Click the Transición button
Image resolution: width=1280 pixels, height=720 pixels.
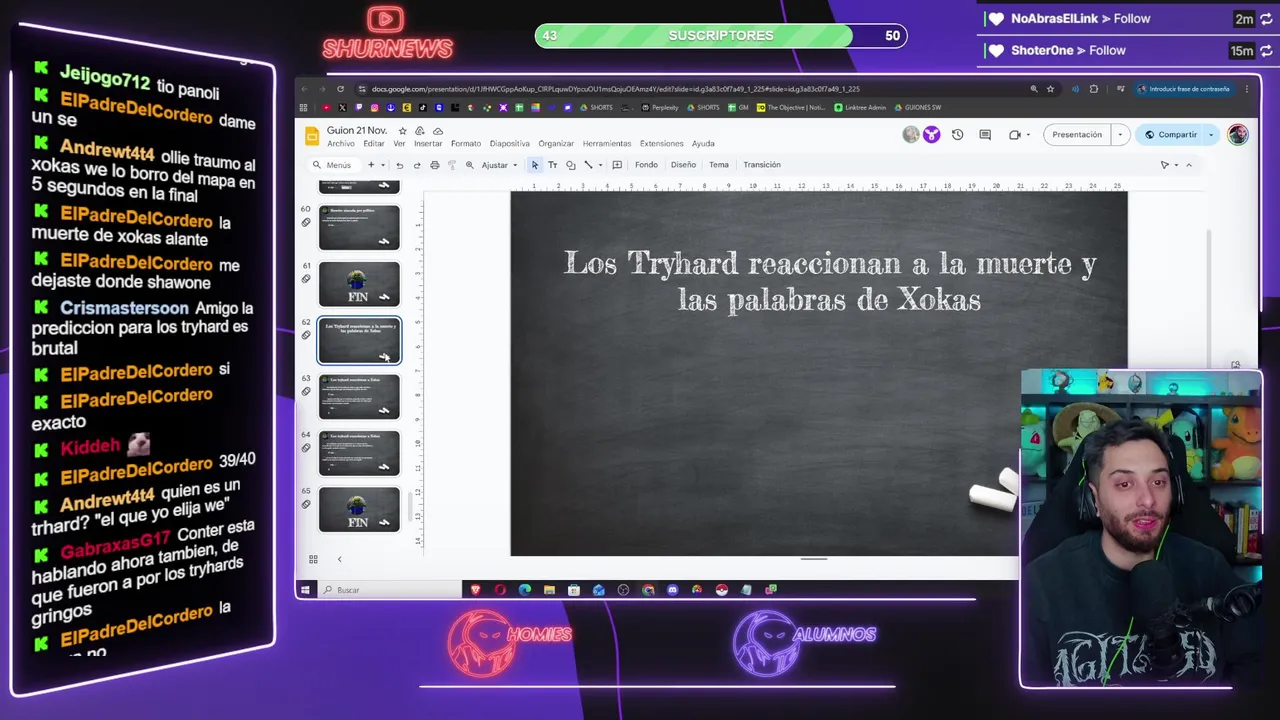tap(762, 165)
